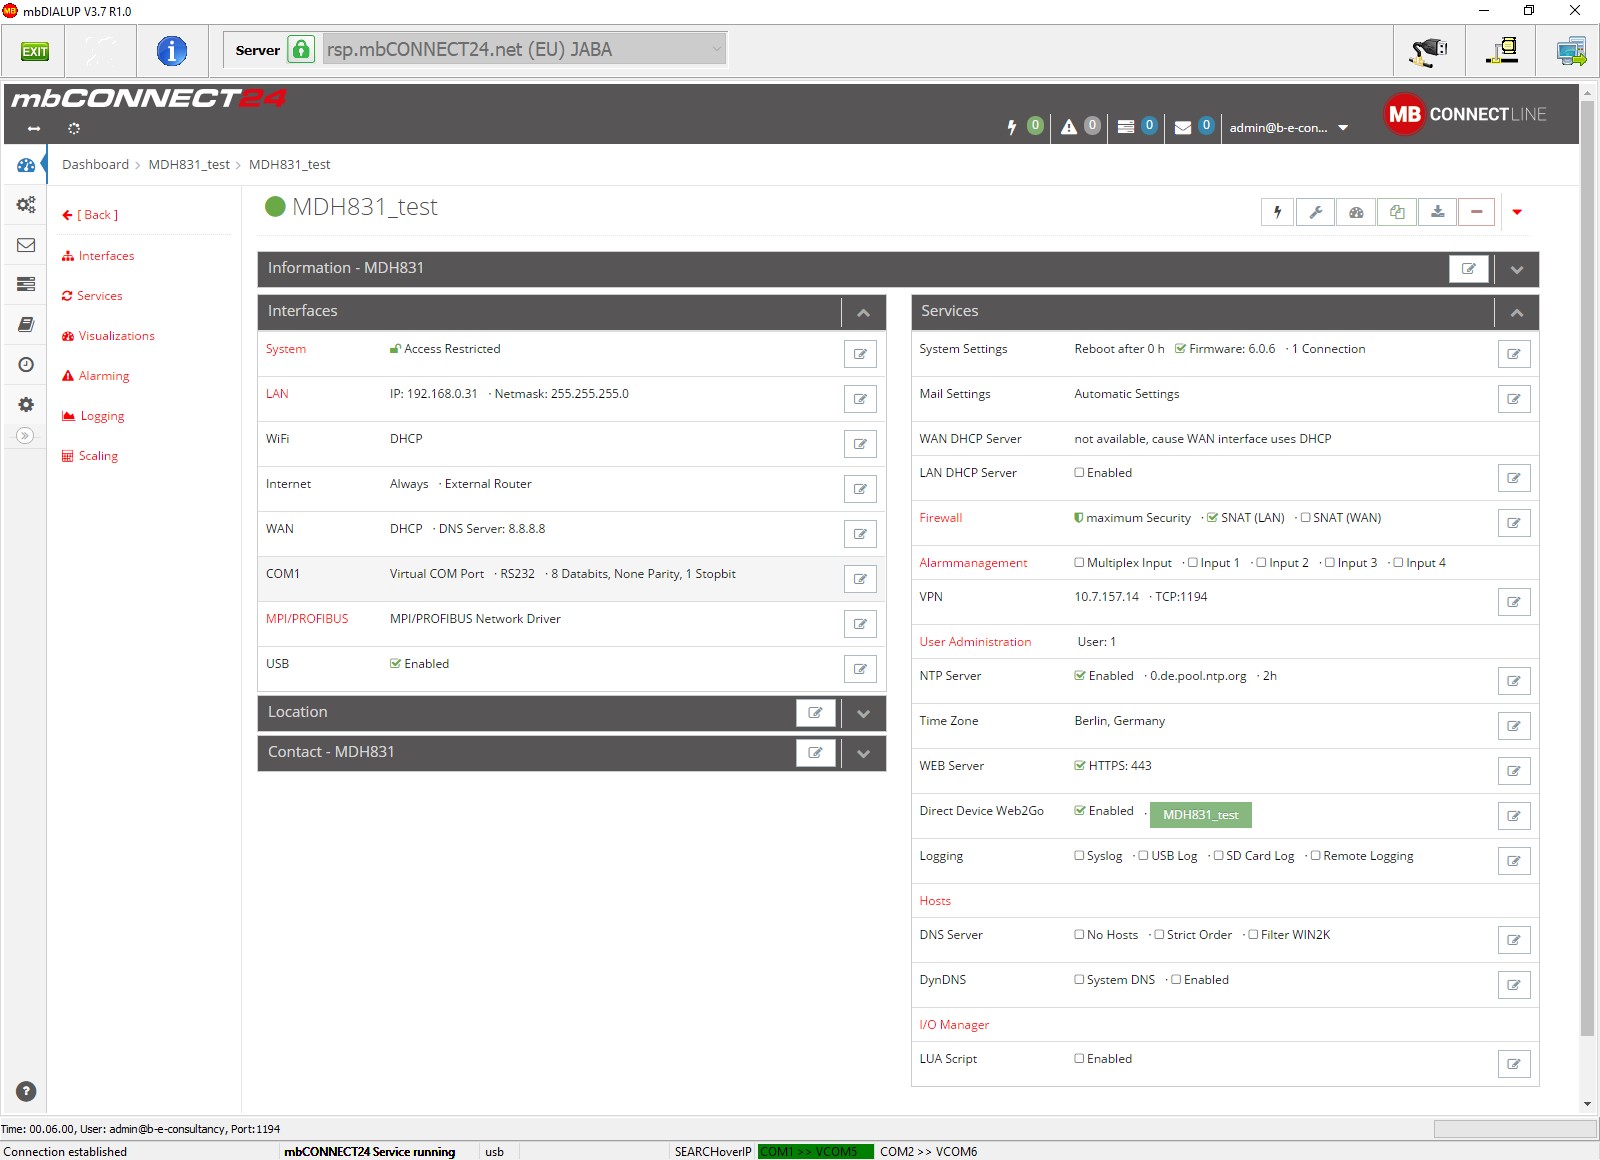Edit the VPN service row
This screenshot has width=1600, height=1160.
coord(1514,602)
